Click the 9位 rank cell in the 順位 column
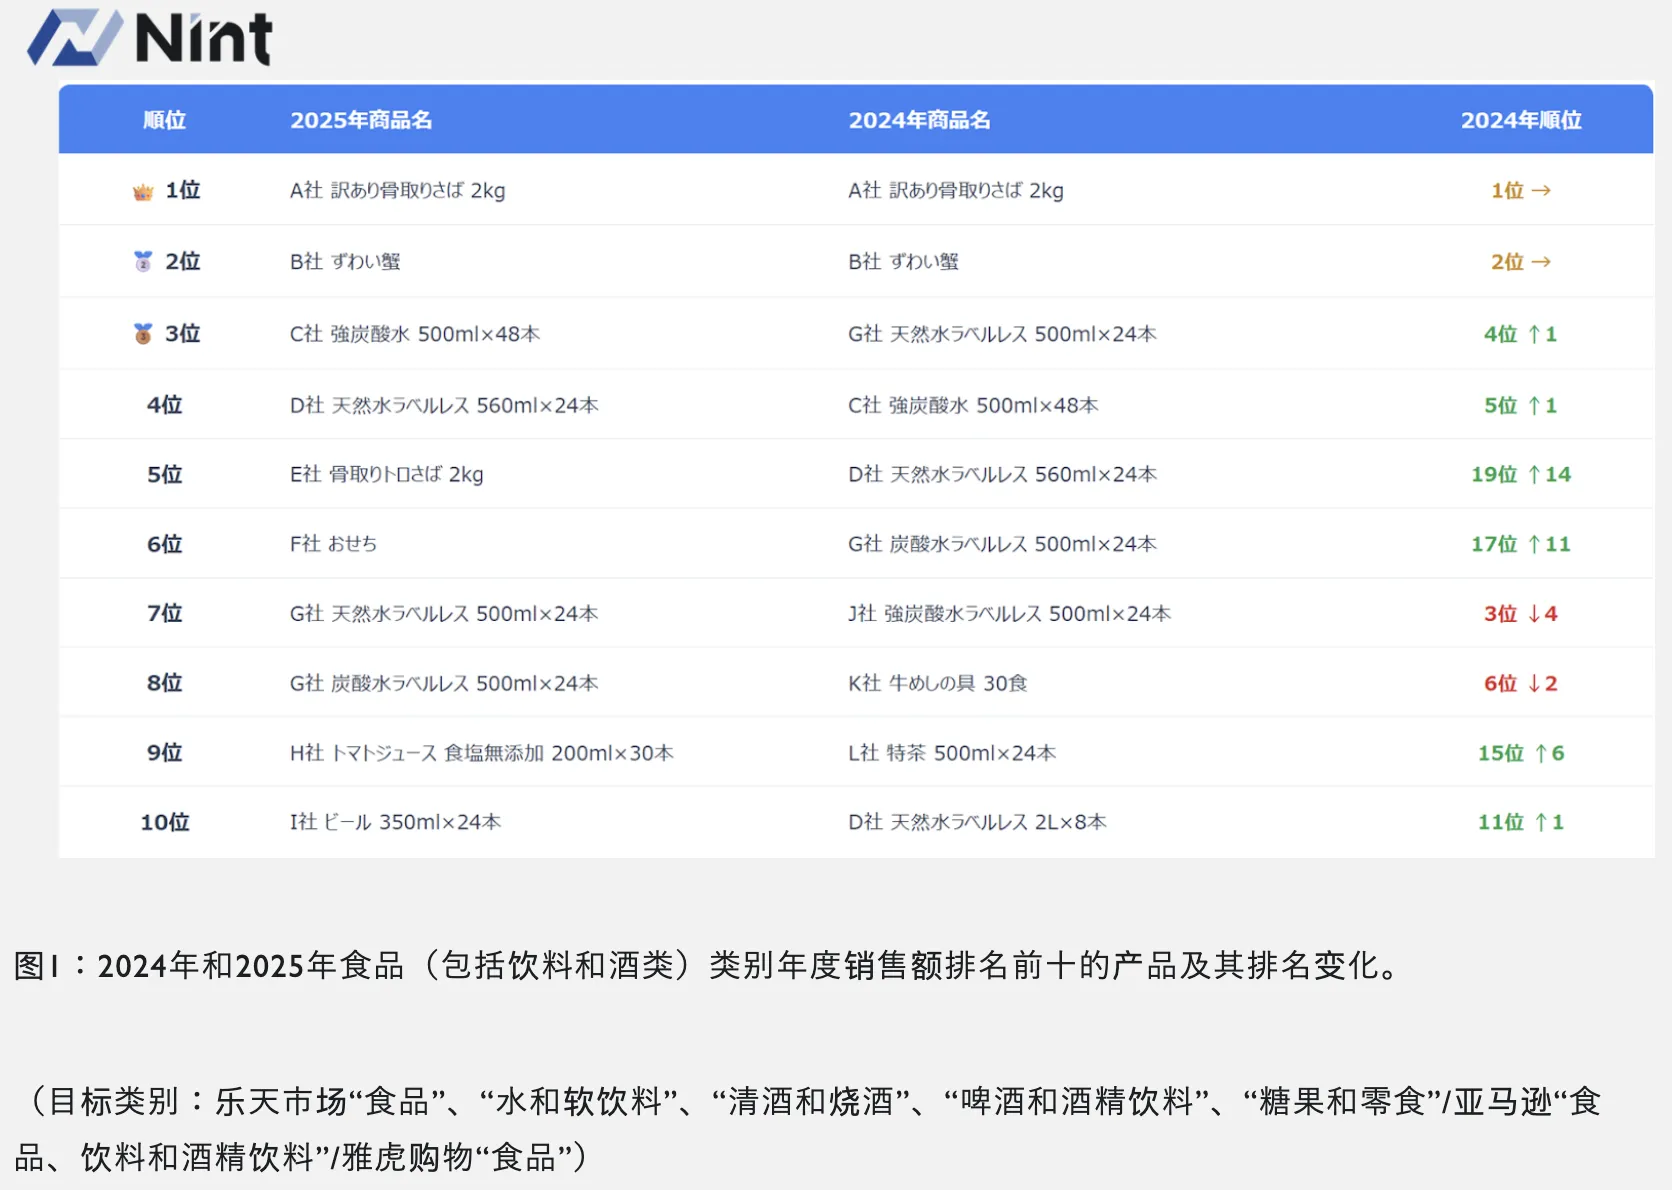Screen dimensions: 1672x1190 [164, 753]
